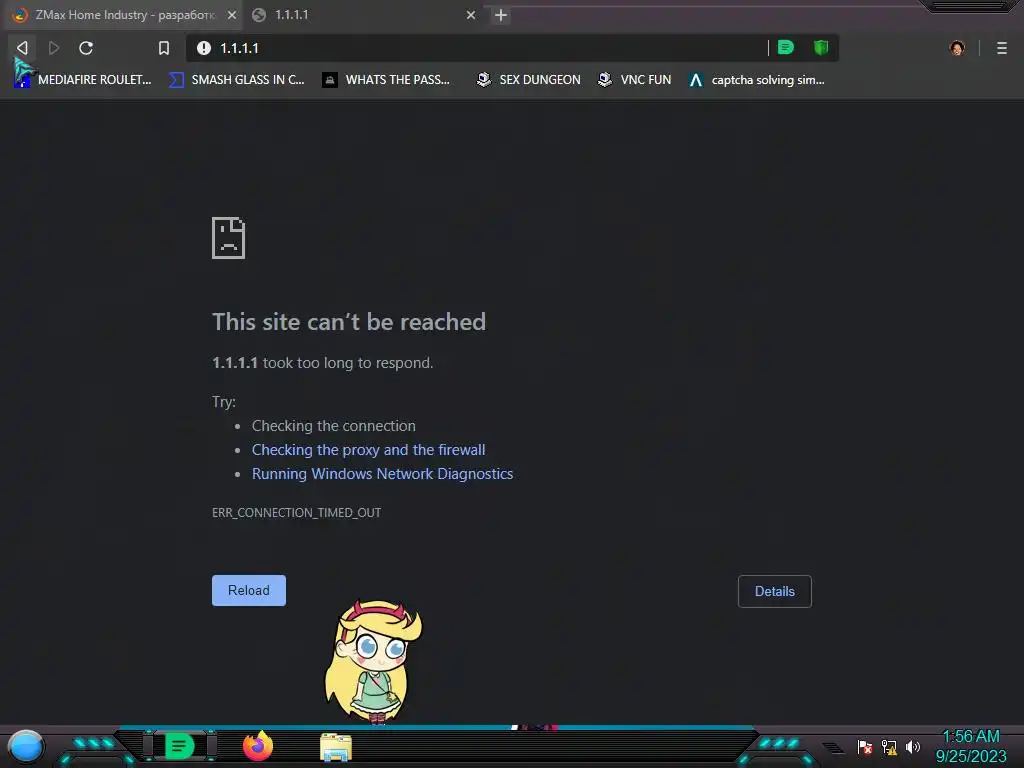Open WHATS THE PASS... bookmark
The height and width of the screenshot is (768, 1024).
click(386, 80)
